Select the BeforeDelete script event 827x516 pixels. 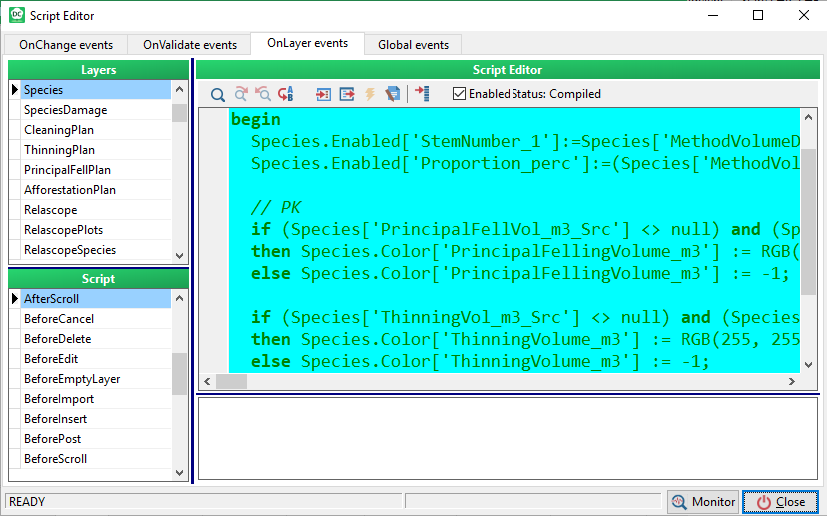[x=56, y=339]
